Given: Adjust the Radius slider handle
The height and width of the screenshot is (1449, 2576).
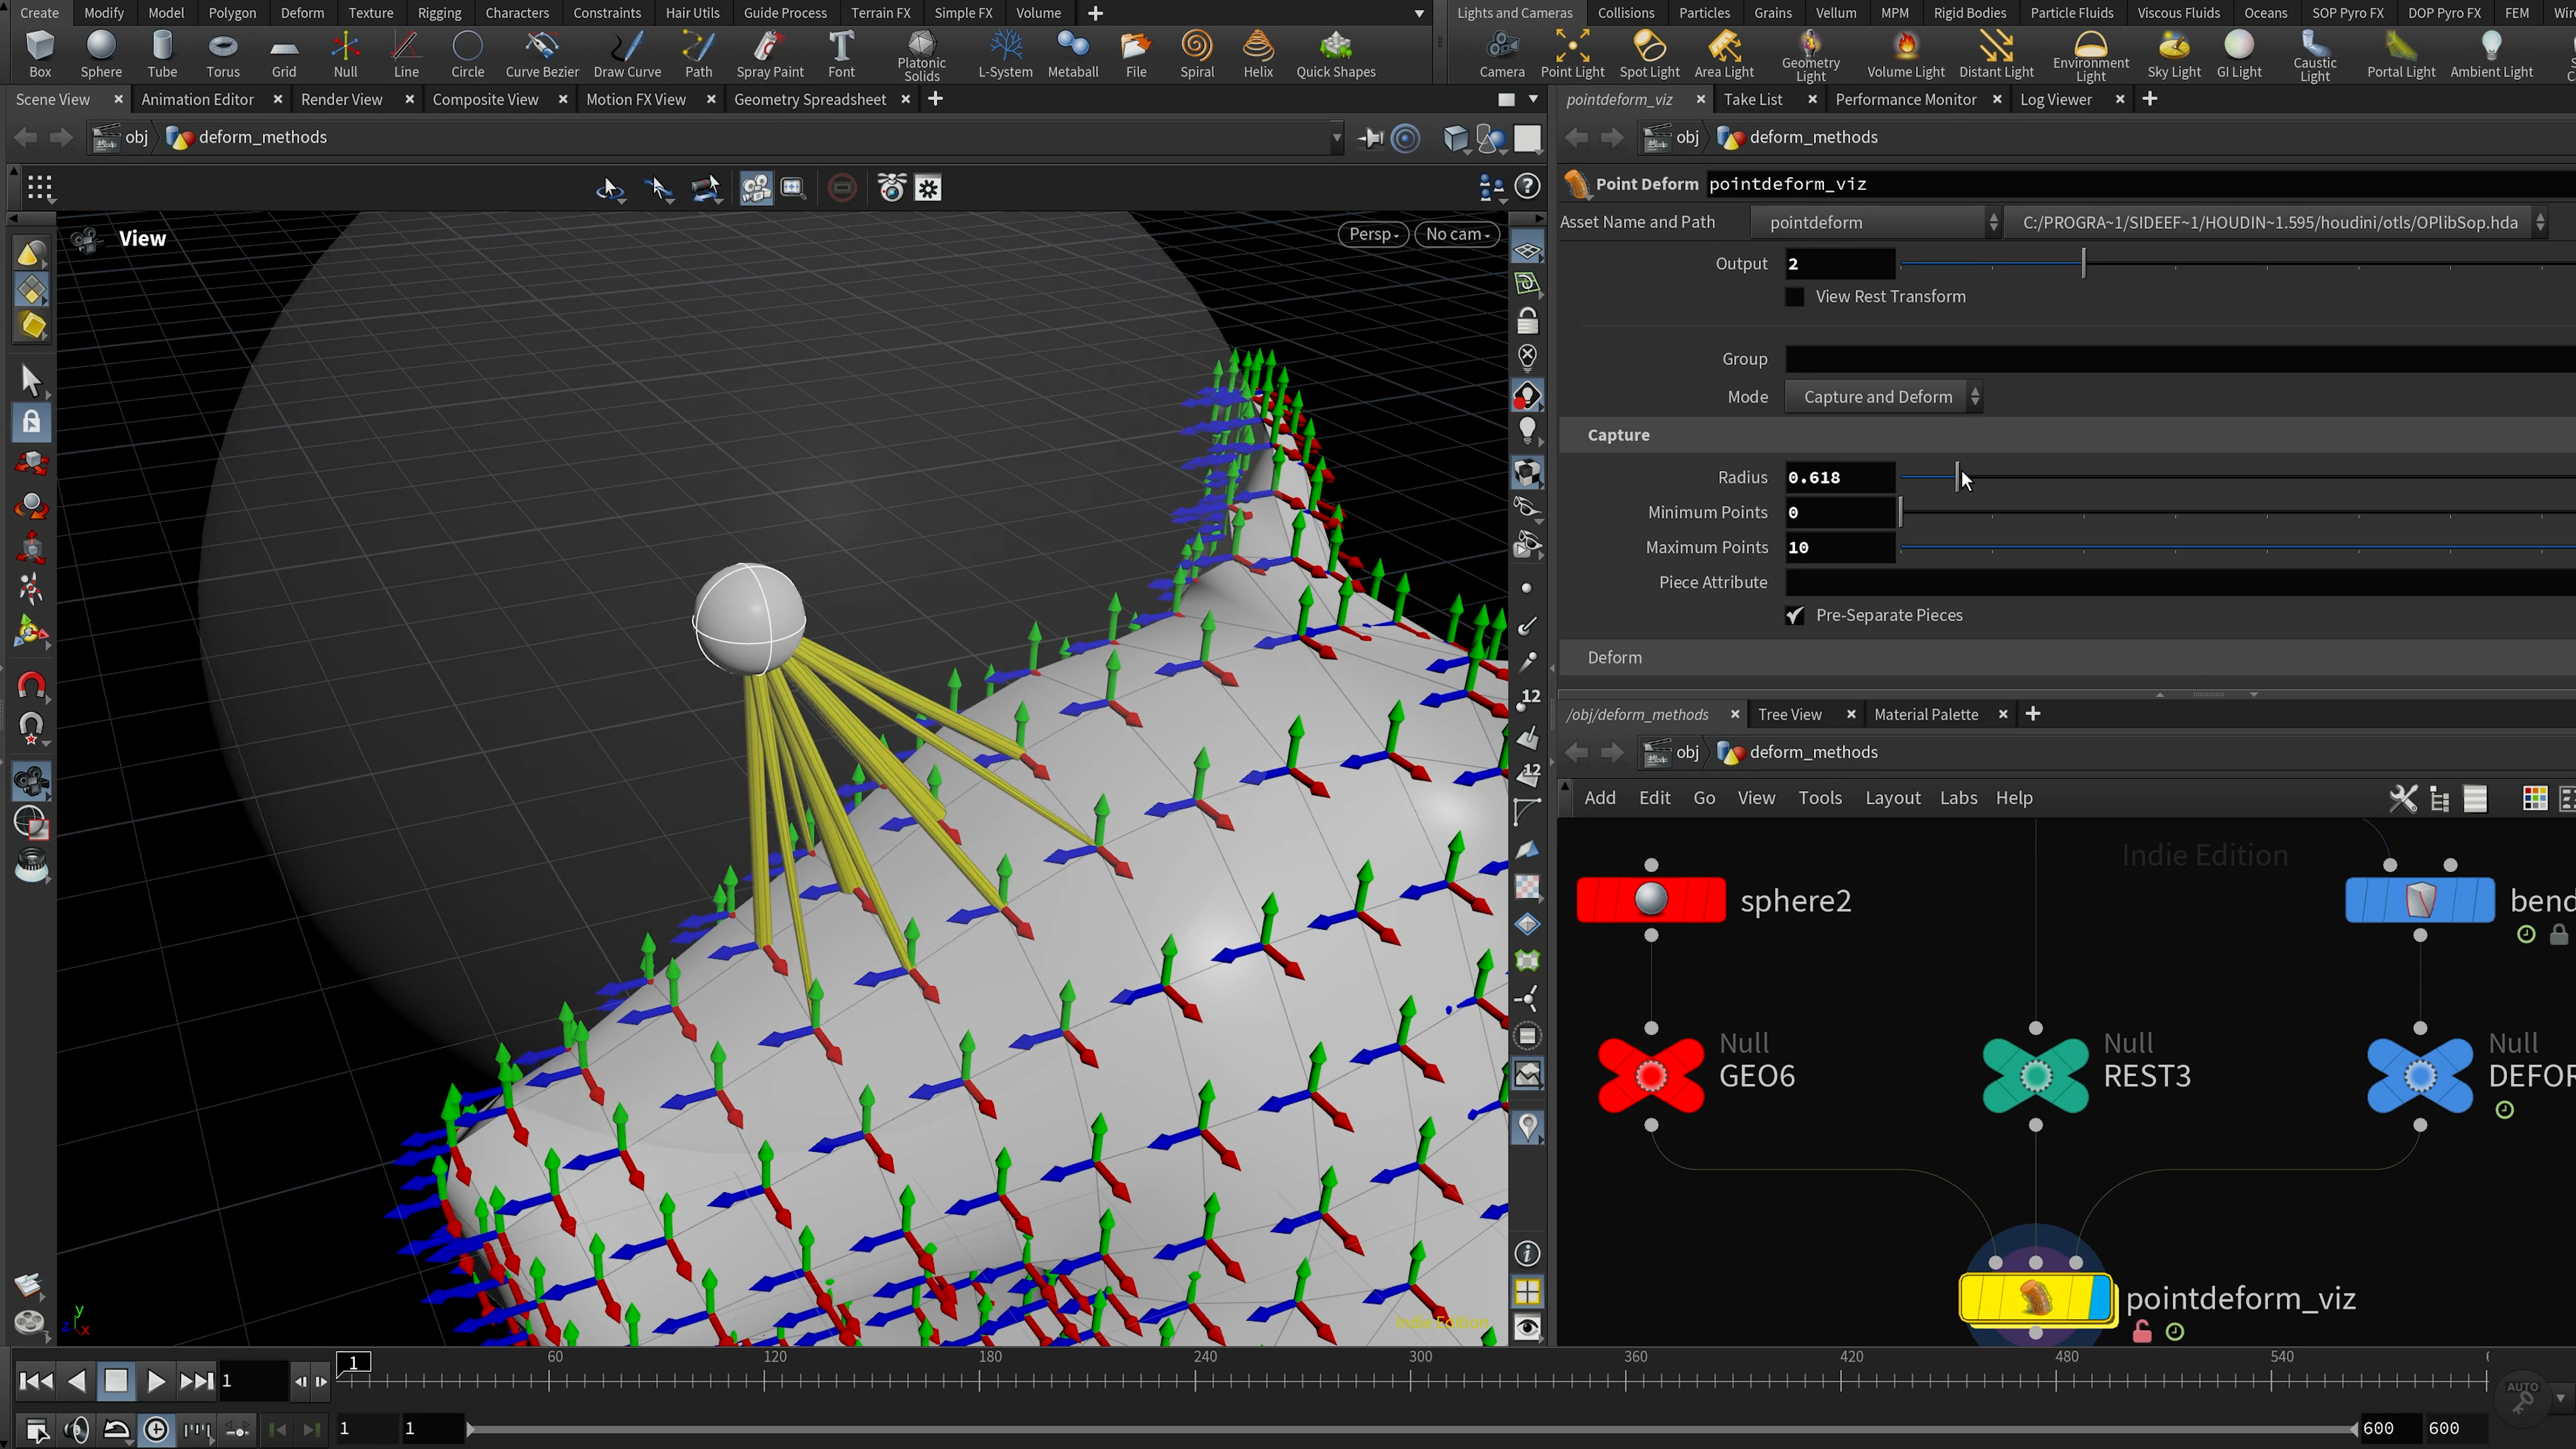Looking at the screenshot, I should click(1957, 478).
